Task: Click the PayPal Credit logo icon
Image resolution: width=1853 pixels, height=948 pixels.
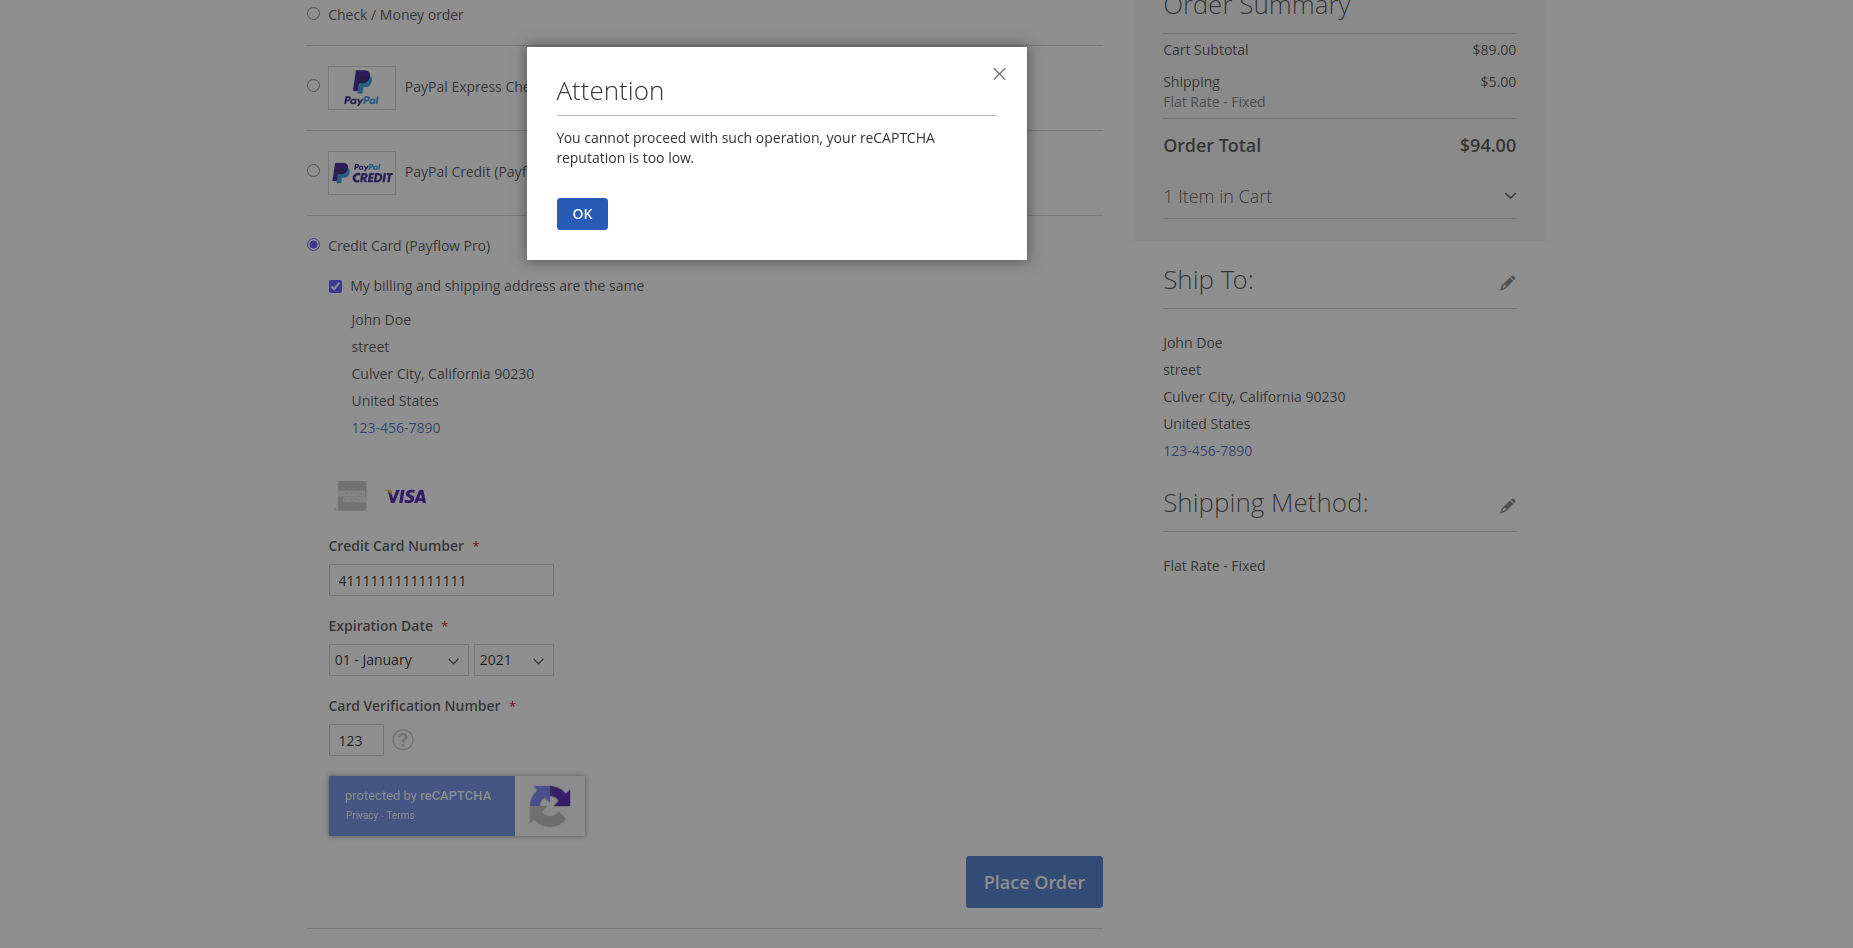Action: click(x=362, y=173)
